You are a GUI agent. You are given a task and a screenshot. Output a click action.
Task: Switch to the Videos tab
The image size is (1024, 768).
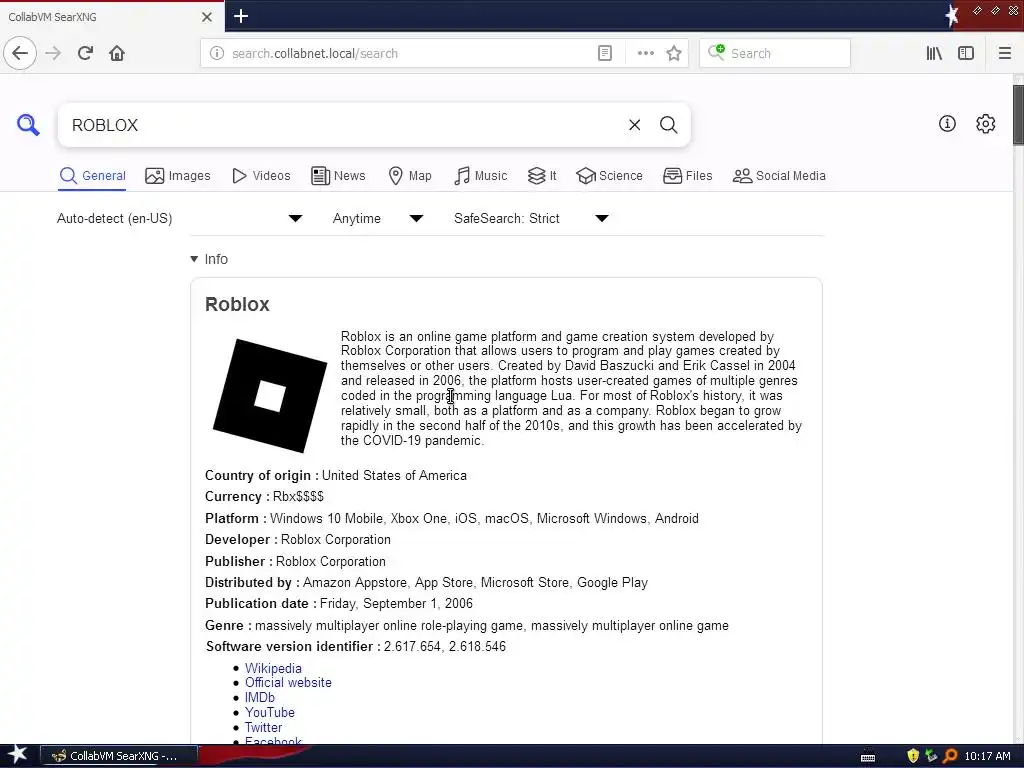[x=261, y=176]
